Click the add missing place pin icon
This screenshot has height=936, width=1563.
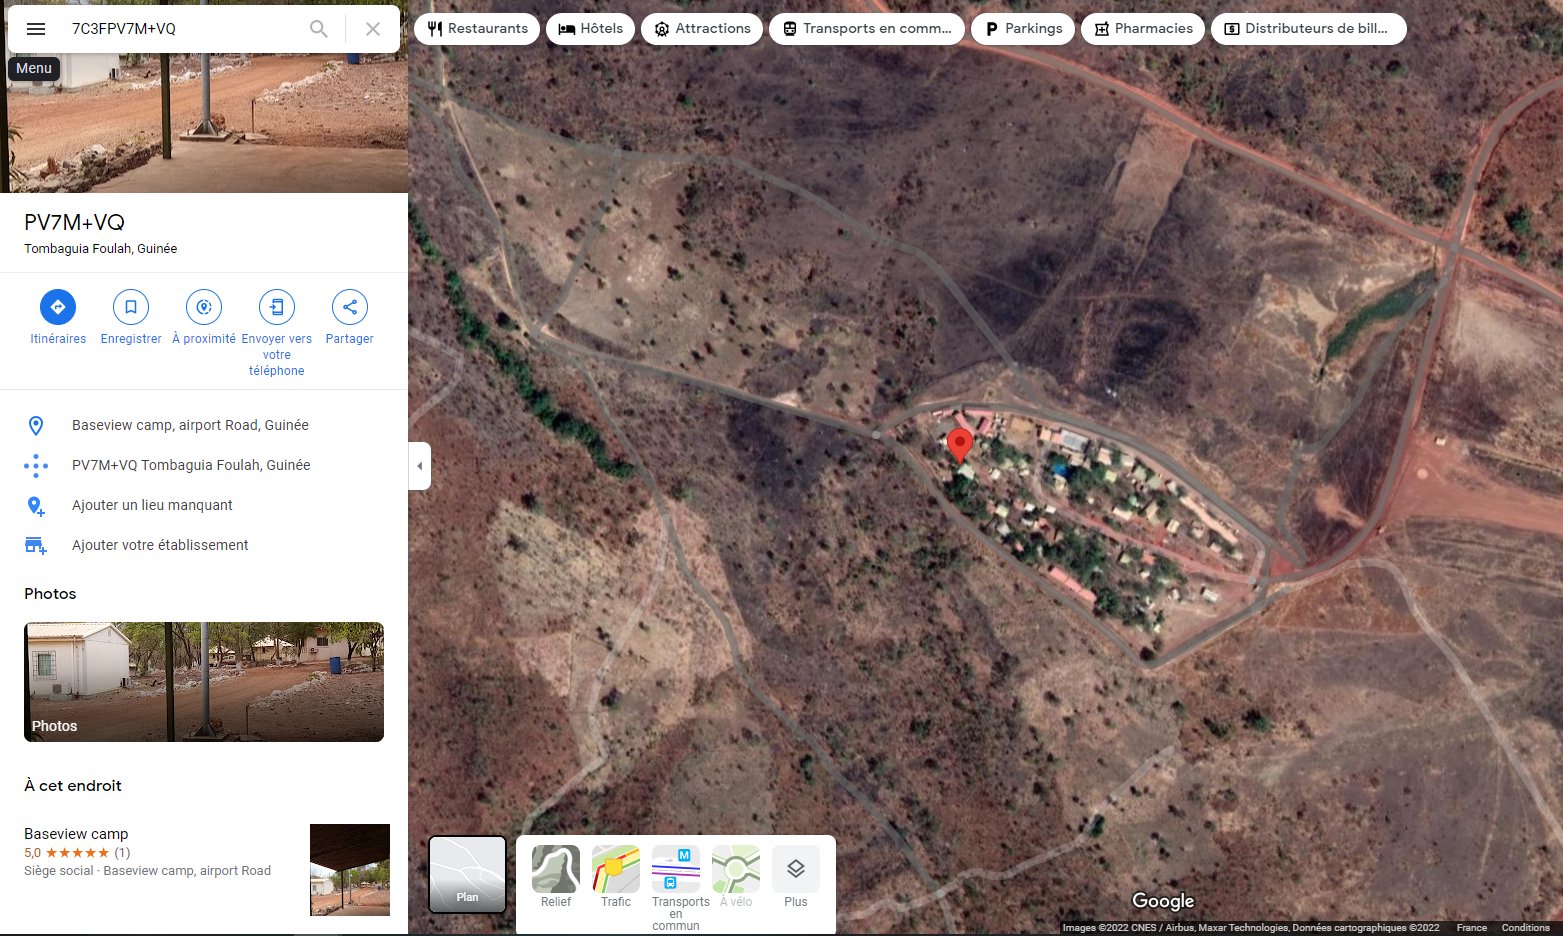(36, 506)
